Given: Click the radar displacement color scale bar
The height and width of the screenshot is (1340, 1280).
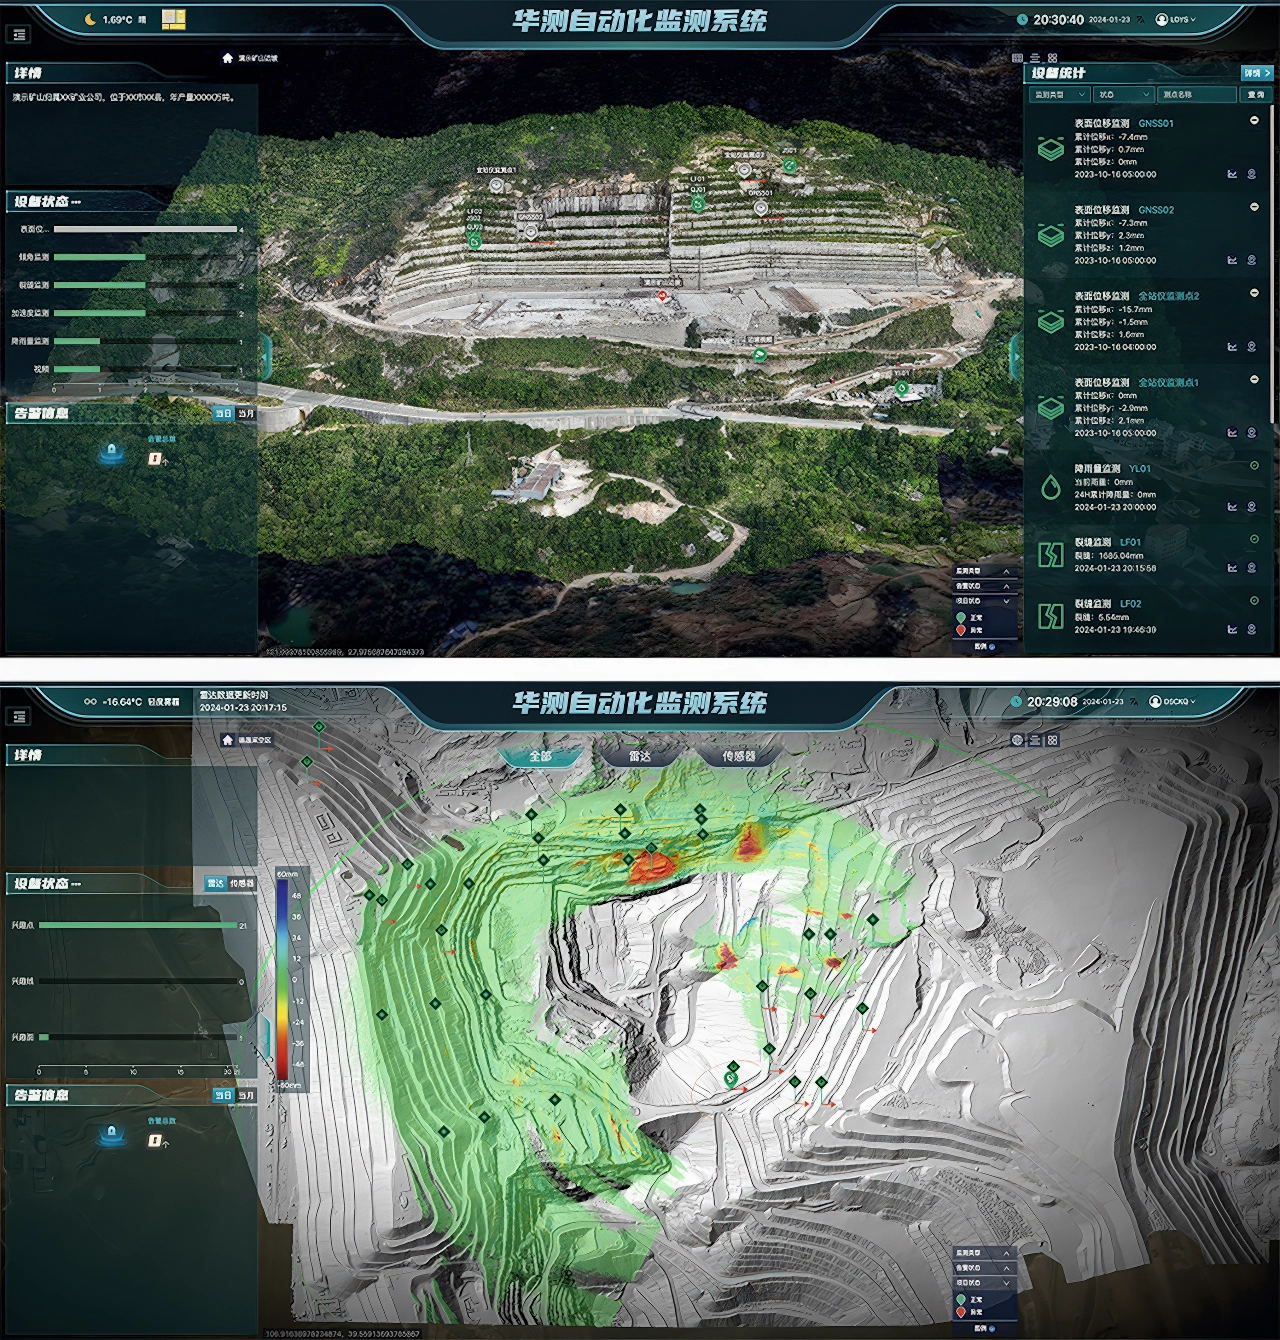Looking at the screenshot, I should point(283,980).
